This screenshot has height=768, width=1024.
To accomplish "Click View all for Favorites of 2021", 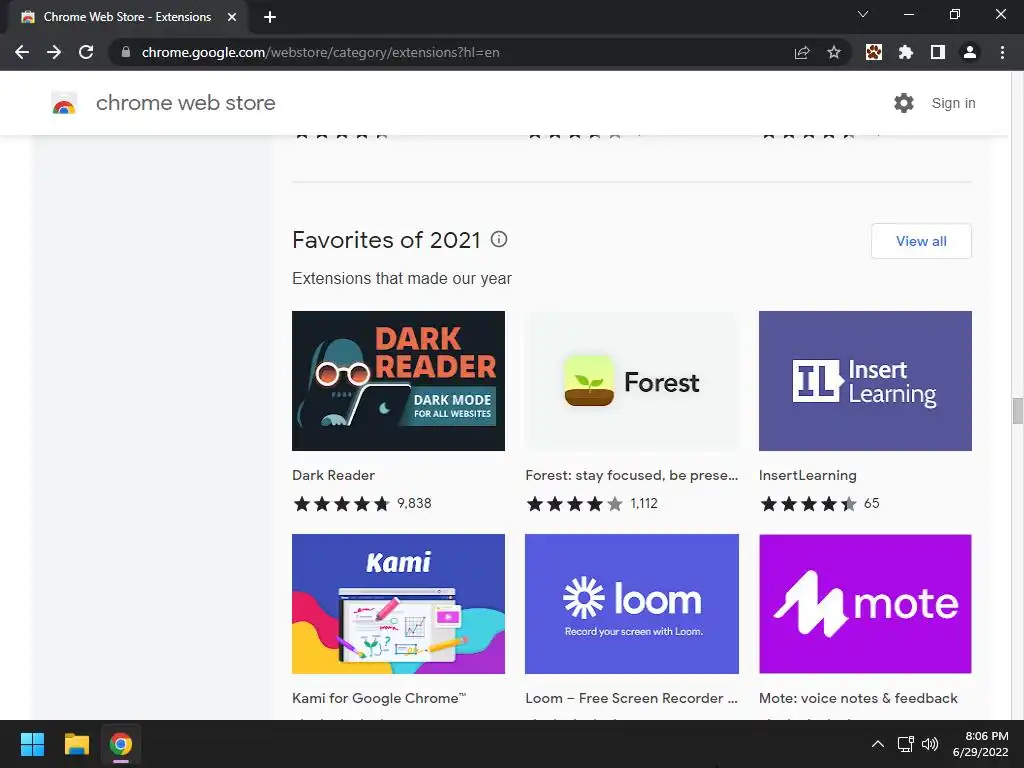I will point(921,241).
